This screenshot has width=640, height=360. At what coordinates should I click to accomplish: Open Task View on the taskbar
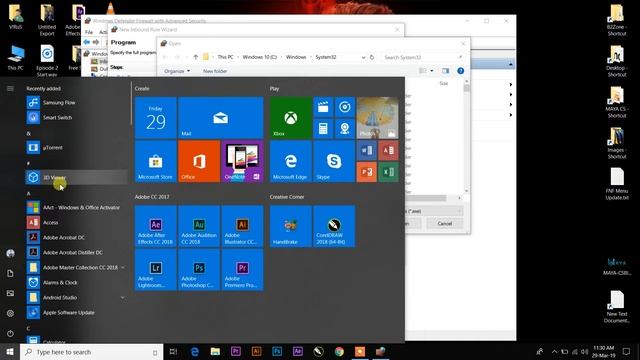(x=173, y=352)
